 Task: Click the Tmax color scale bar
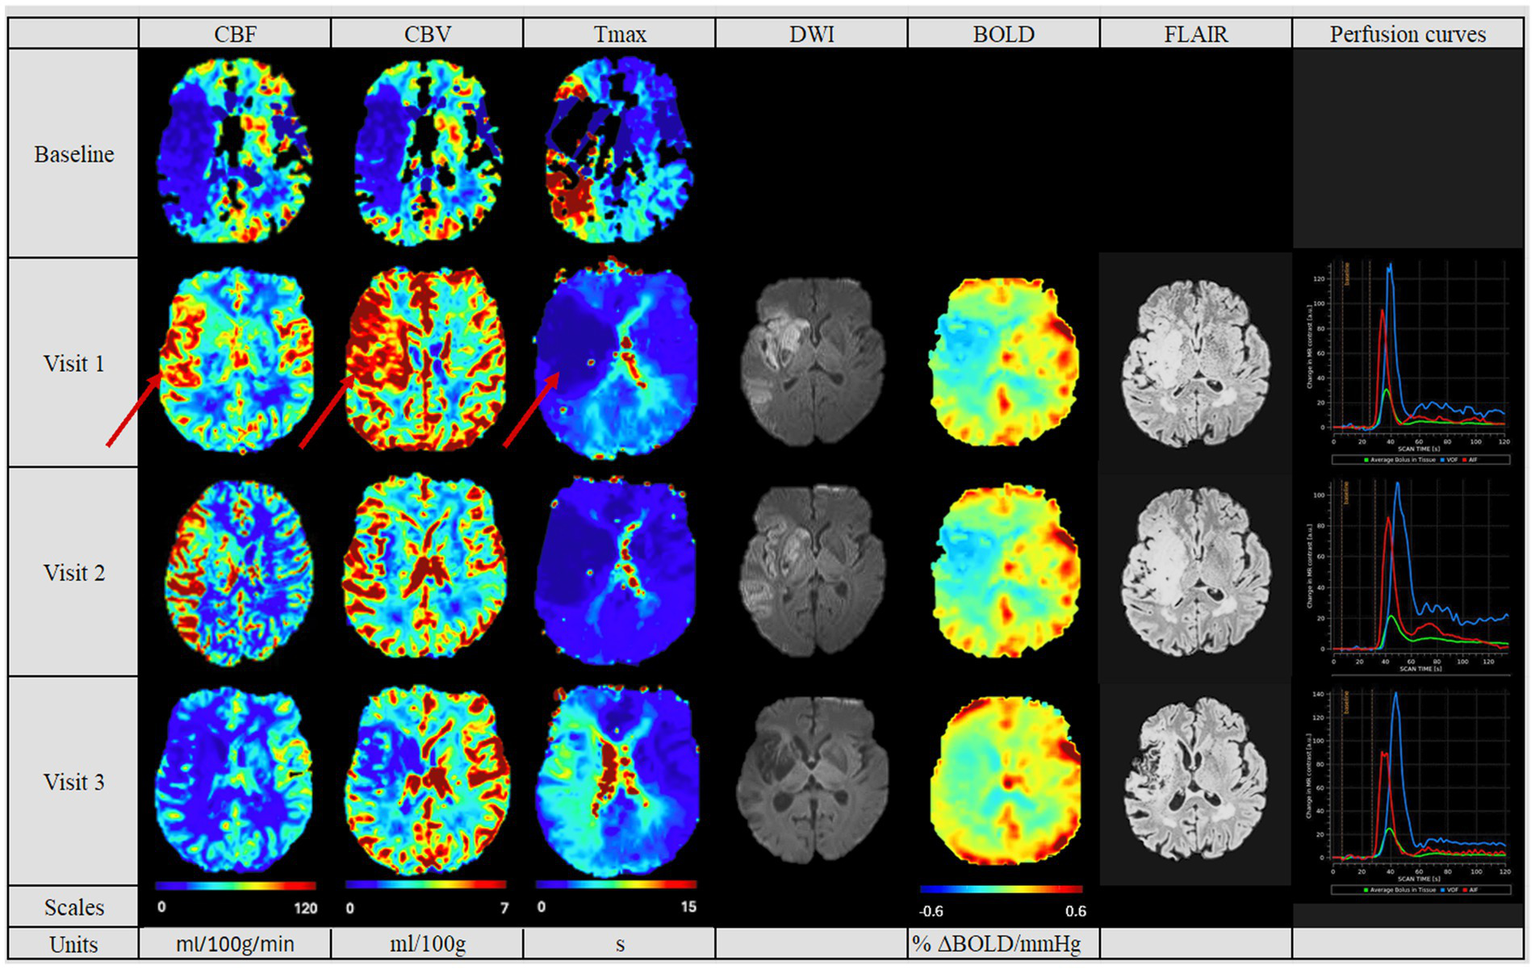(x=616, y=885)
